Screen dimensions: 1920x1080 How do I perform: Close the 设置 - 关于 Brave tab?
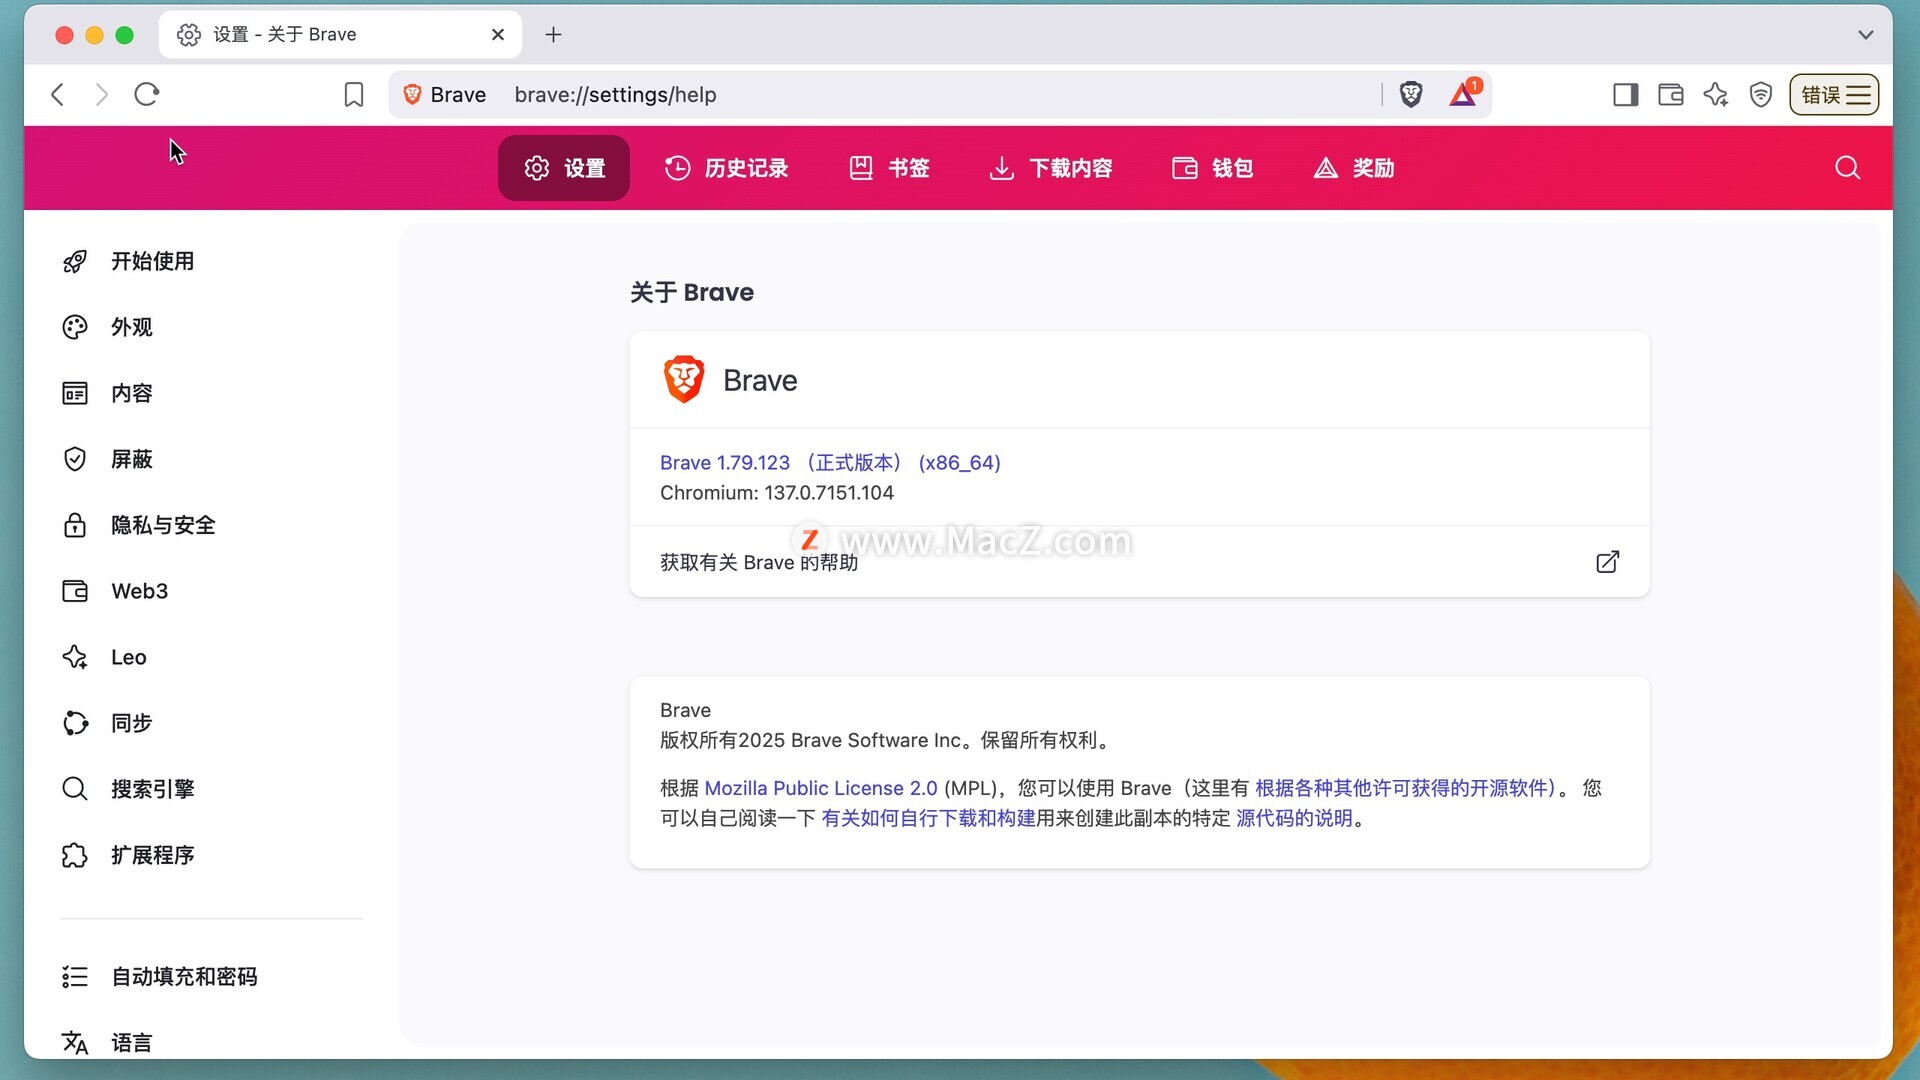[x=498, y=35]
